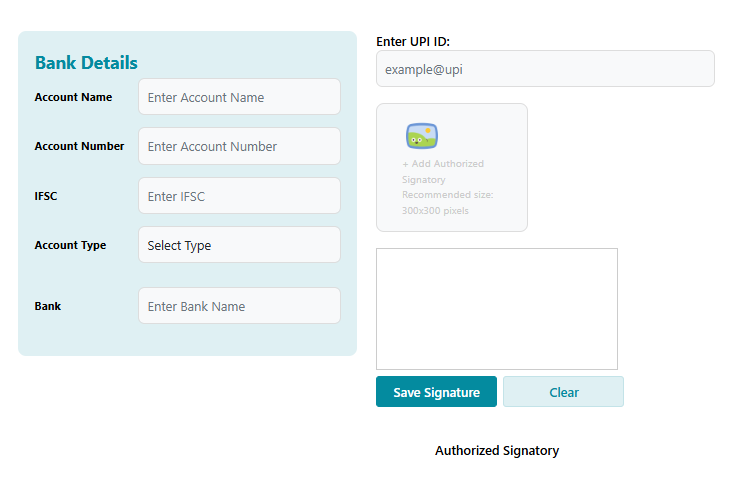Click into the Enter Account Number field
Viewport: 742px width, 480px height.
click(239, 146)
